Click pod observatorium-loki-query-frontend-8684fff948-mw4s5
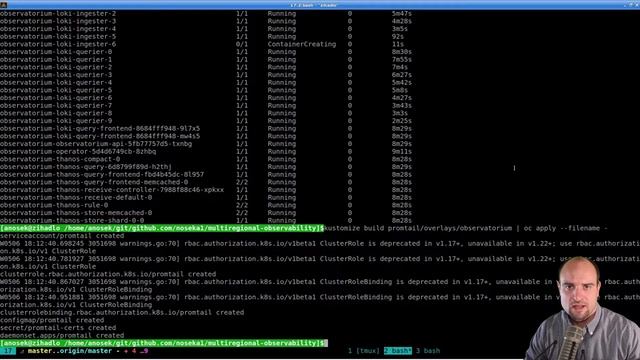Image resolution: width=640 pixels, height=360 pixels. [100, 136]
